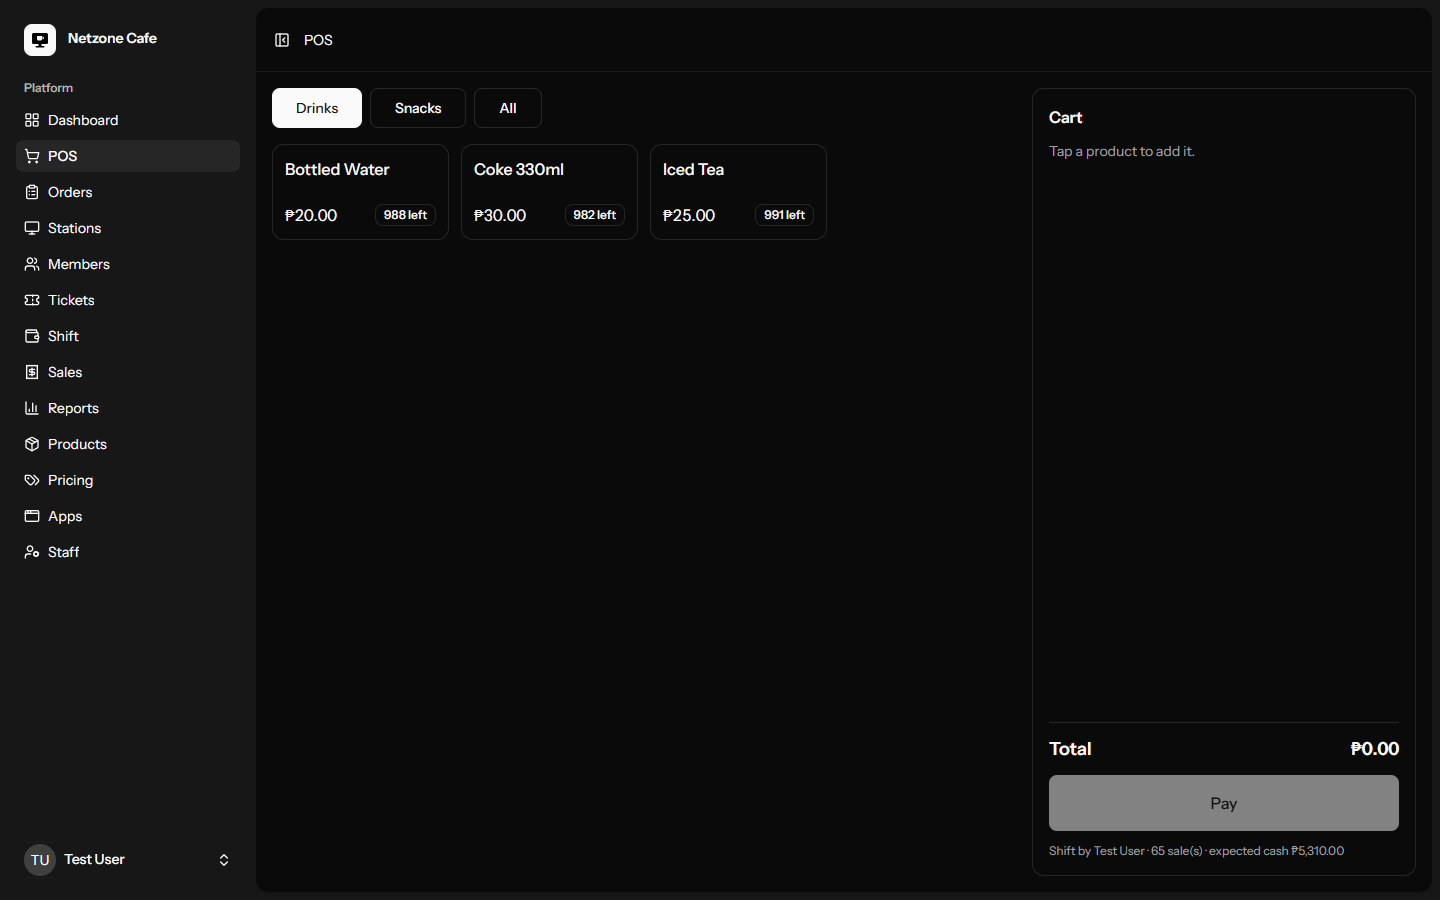This screenshot has width=1440, height=900.
Task: Click the Staff user icon
Action: pos(32,552)
